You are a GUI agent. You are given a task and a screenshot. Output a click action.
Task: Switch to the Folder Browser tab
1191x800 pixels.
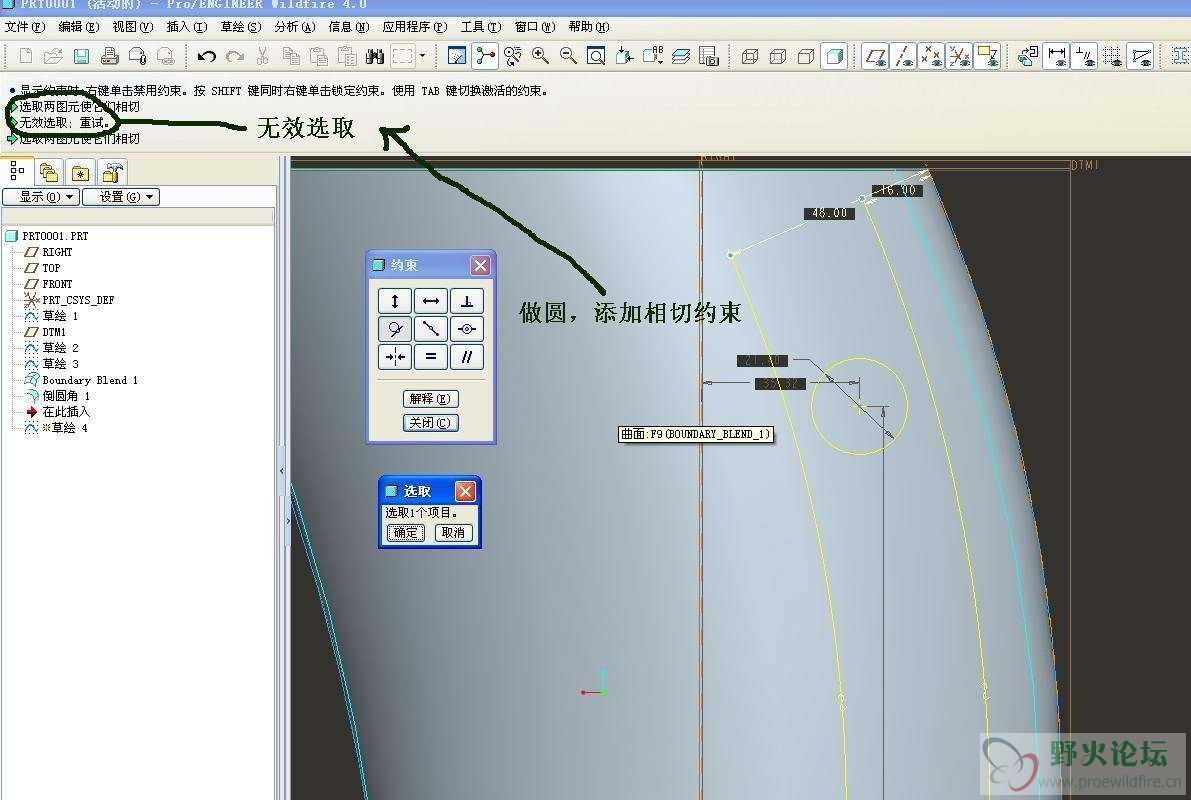(49, 172)
